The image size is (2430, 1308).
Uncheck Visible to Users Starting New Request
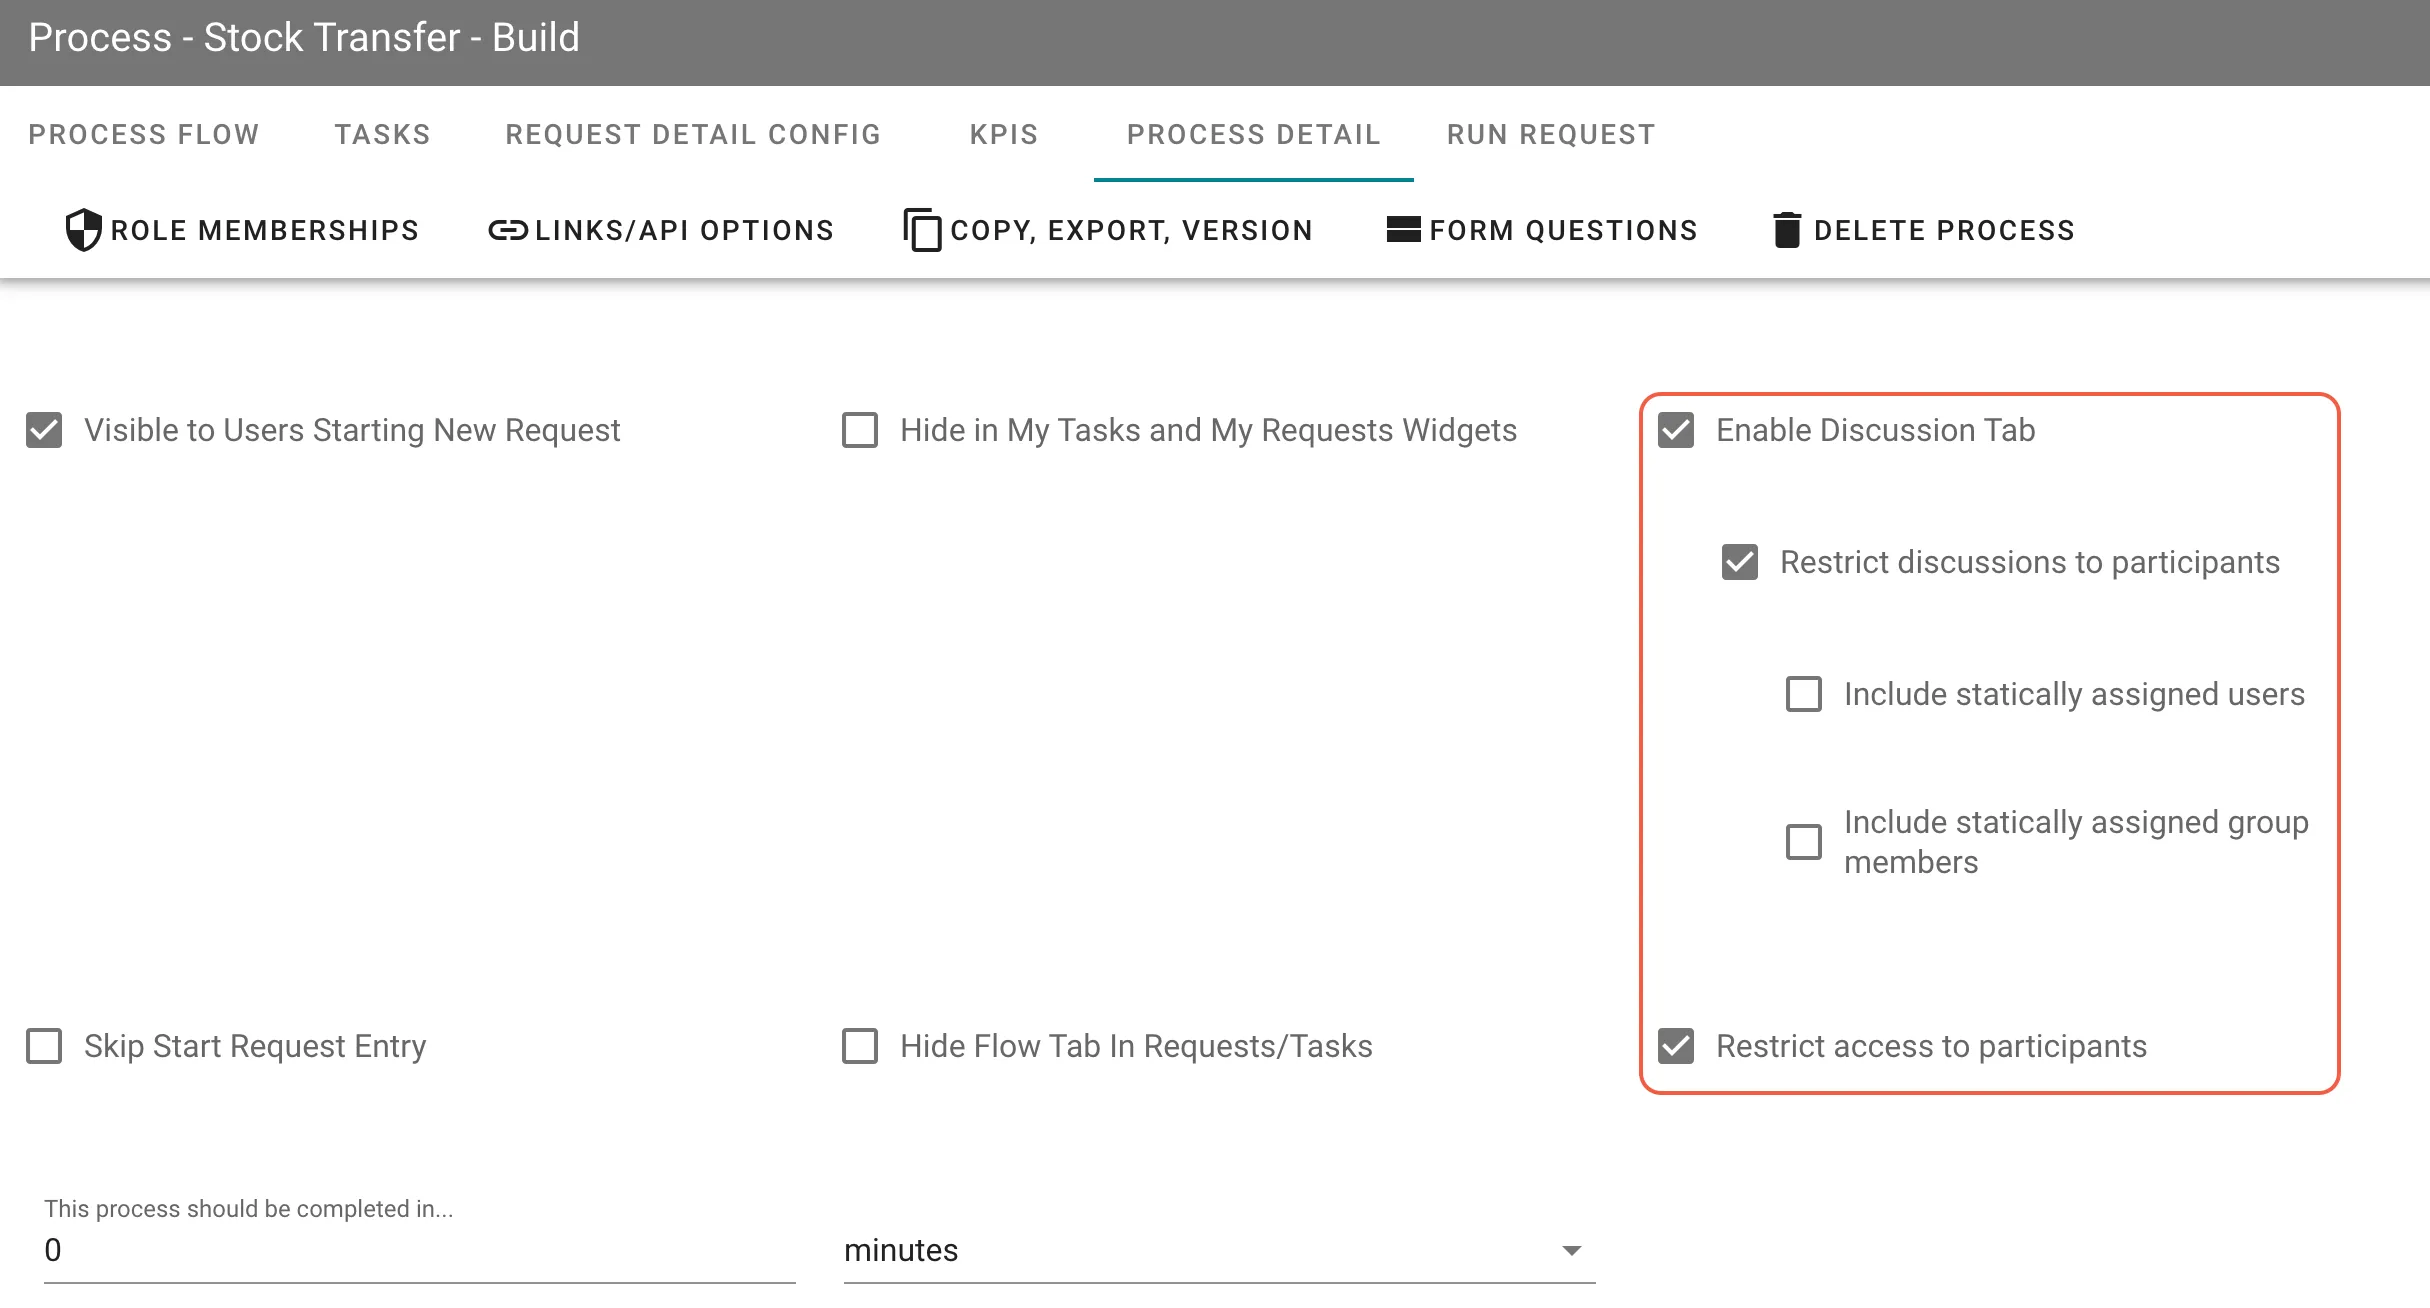[44, 430]
